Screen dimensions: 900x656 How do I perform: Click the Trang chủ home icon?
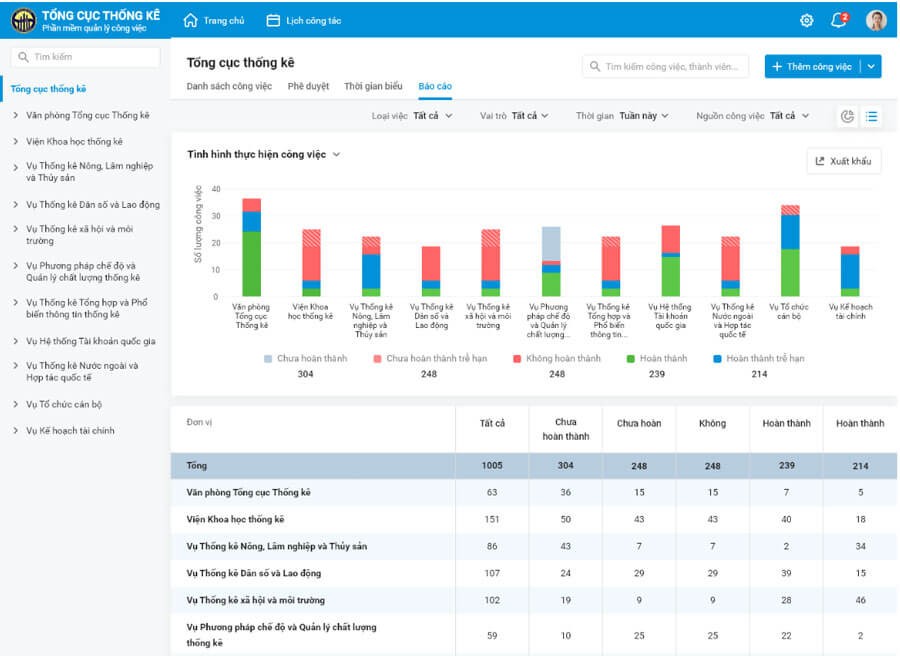coord(191,20)
